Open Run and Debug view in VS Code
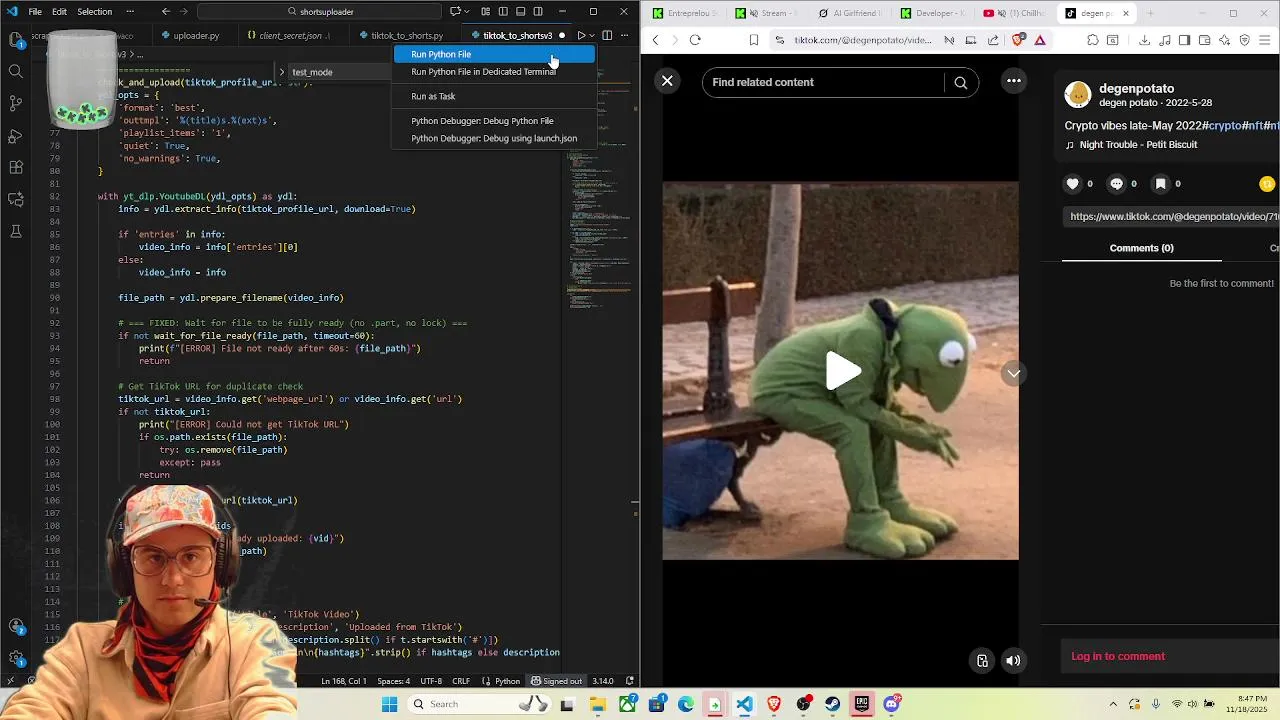This screenshot has height=720, width=1280. pos(16,135)
